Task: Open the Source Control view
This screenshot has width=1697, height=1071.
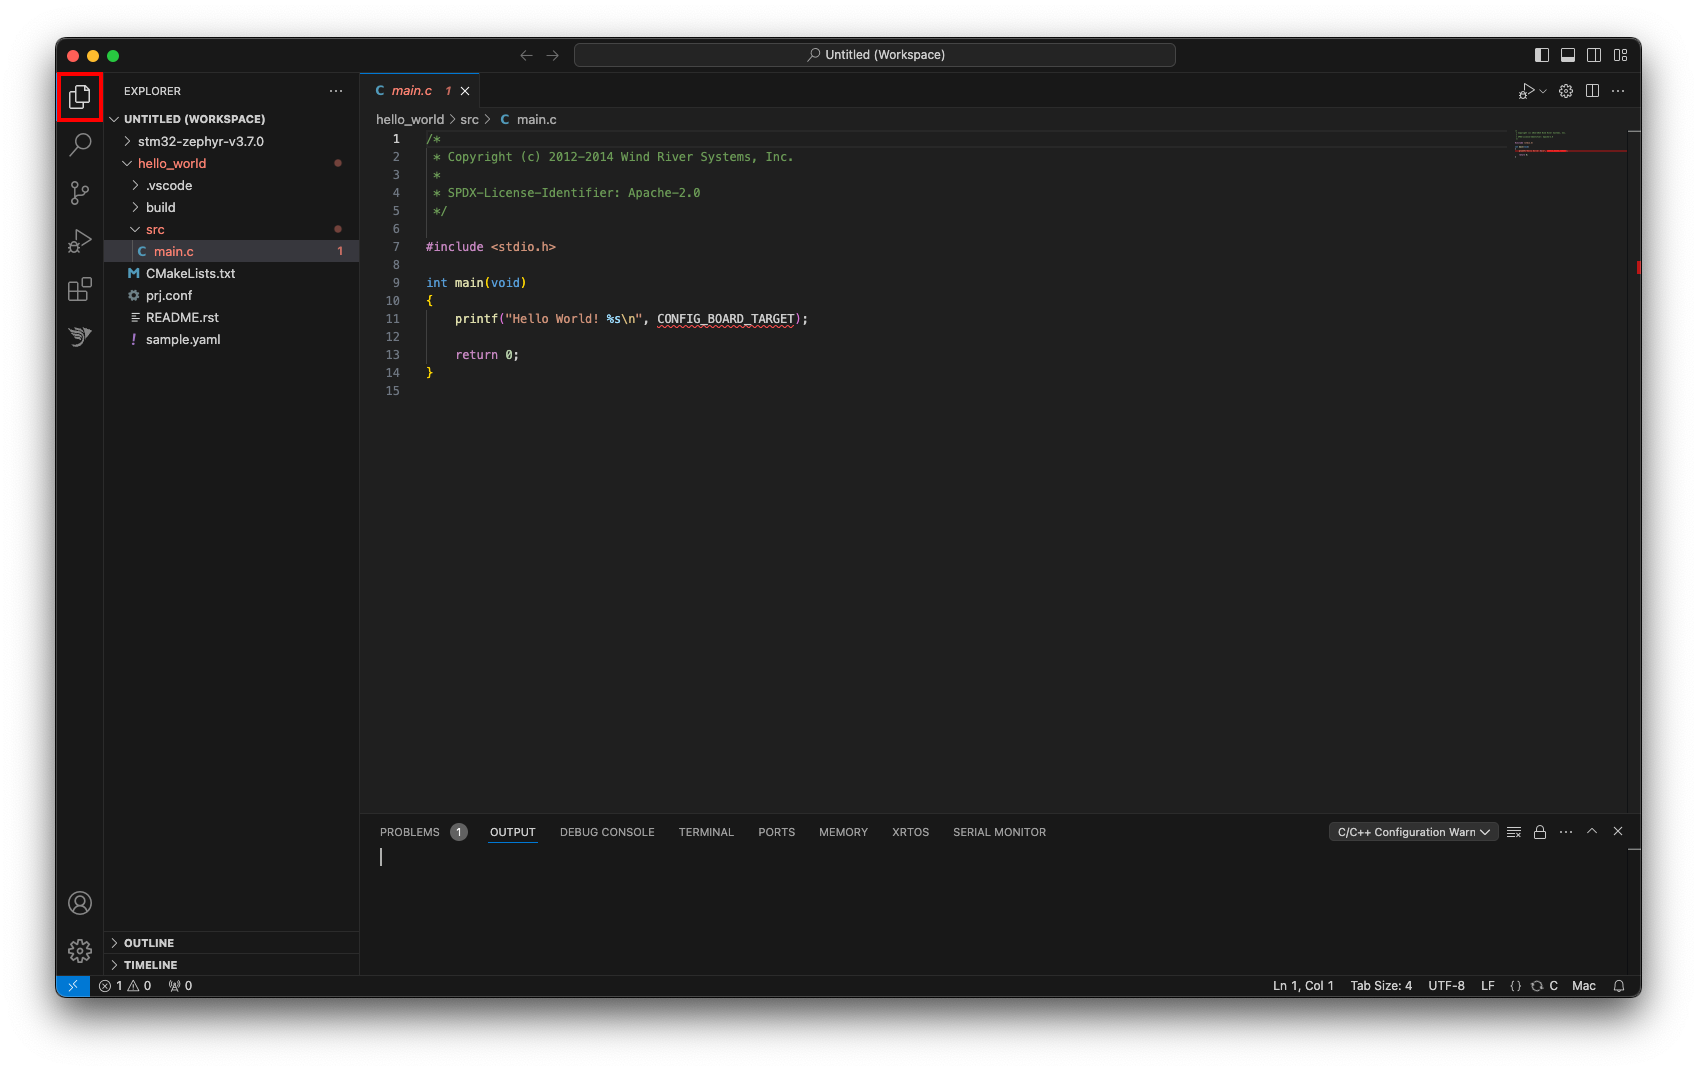Action: (x=79, y=193)
